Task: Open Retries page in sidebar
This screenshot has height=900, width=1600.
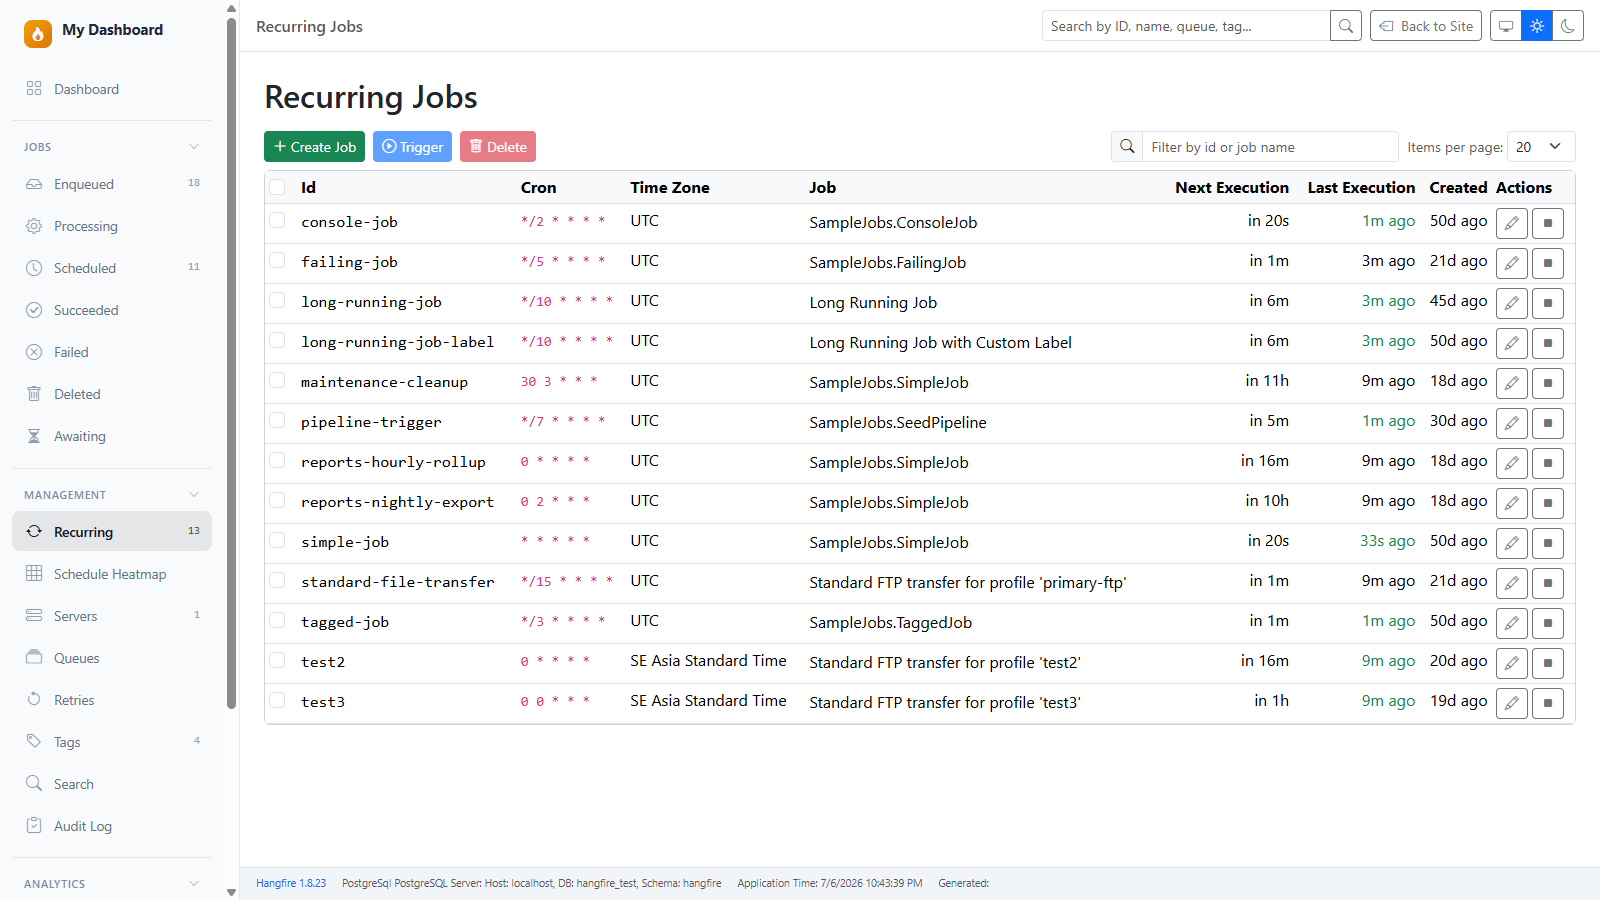Action: (x=112, y=700)
